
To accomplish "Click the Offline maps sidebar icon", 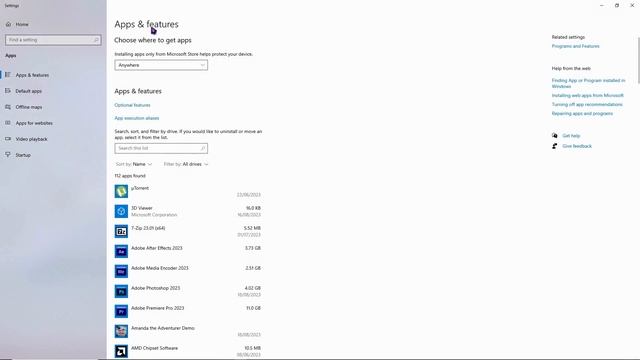I will pyautogui.click(x=8, y=107).
